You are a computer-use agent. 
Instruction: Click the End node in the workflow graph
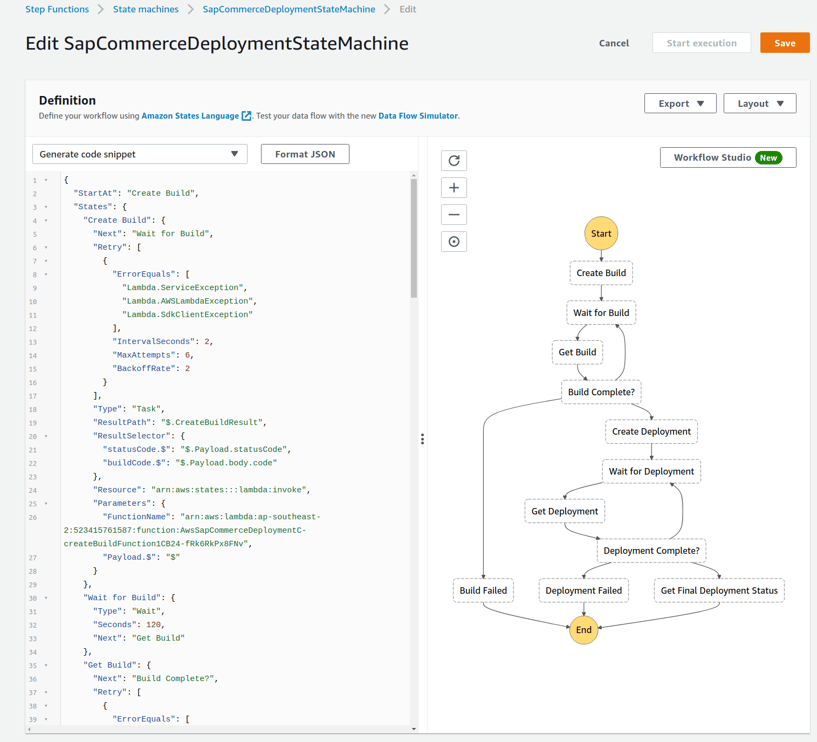point(583,630)
